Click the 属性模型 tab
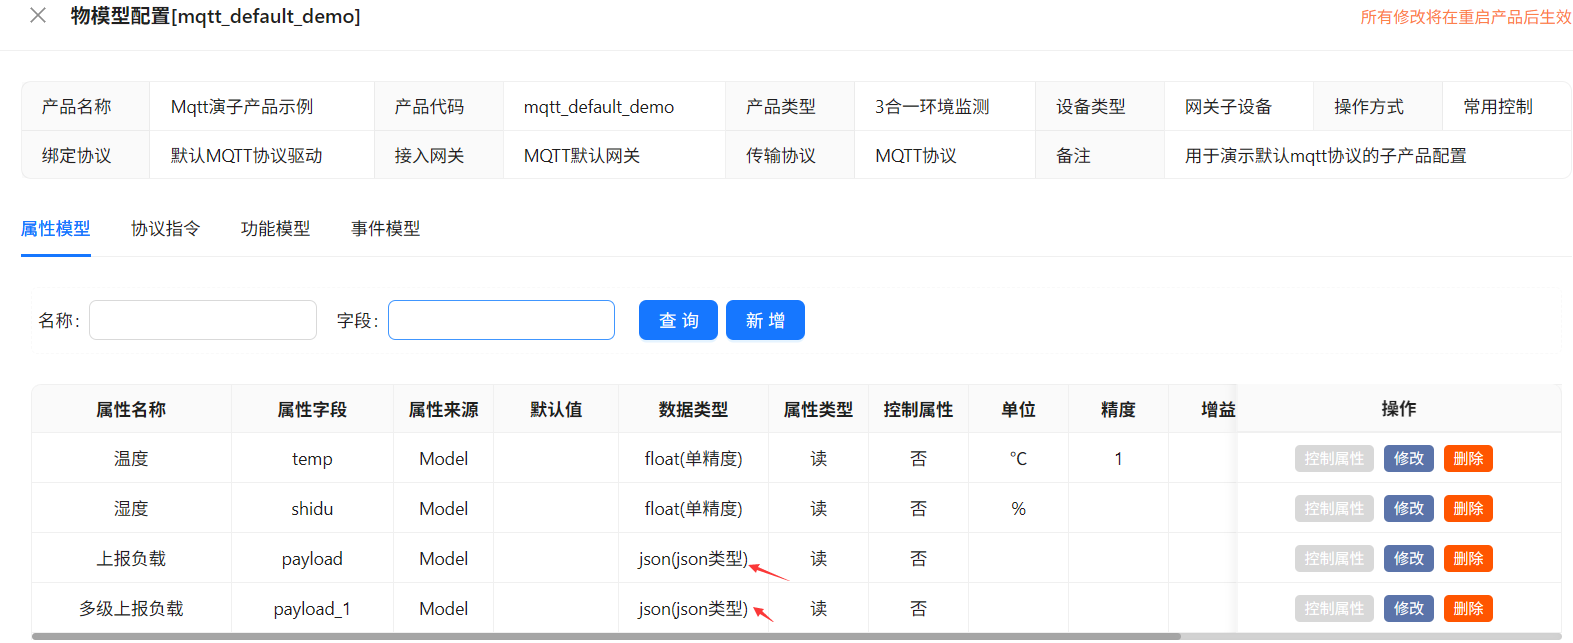1573x643 pixels. coord(56,229)
